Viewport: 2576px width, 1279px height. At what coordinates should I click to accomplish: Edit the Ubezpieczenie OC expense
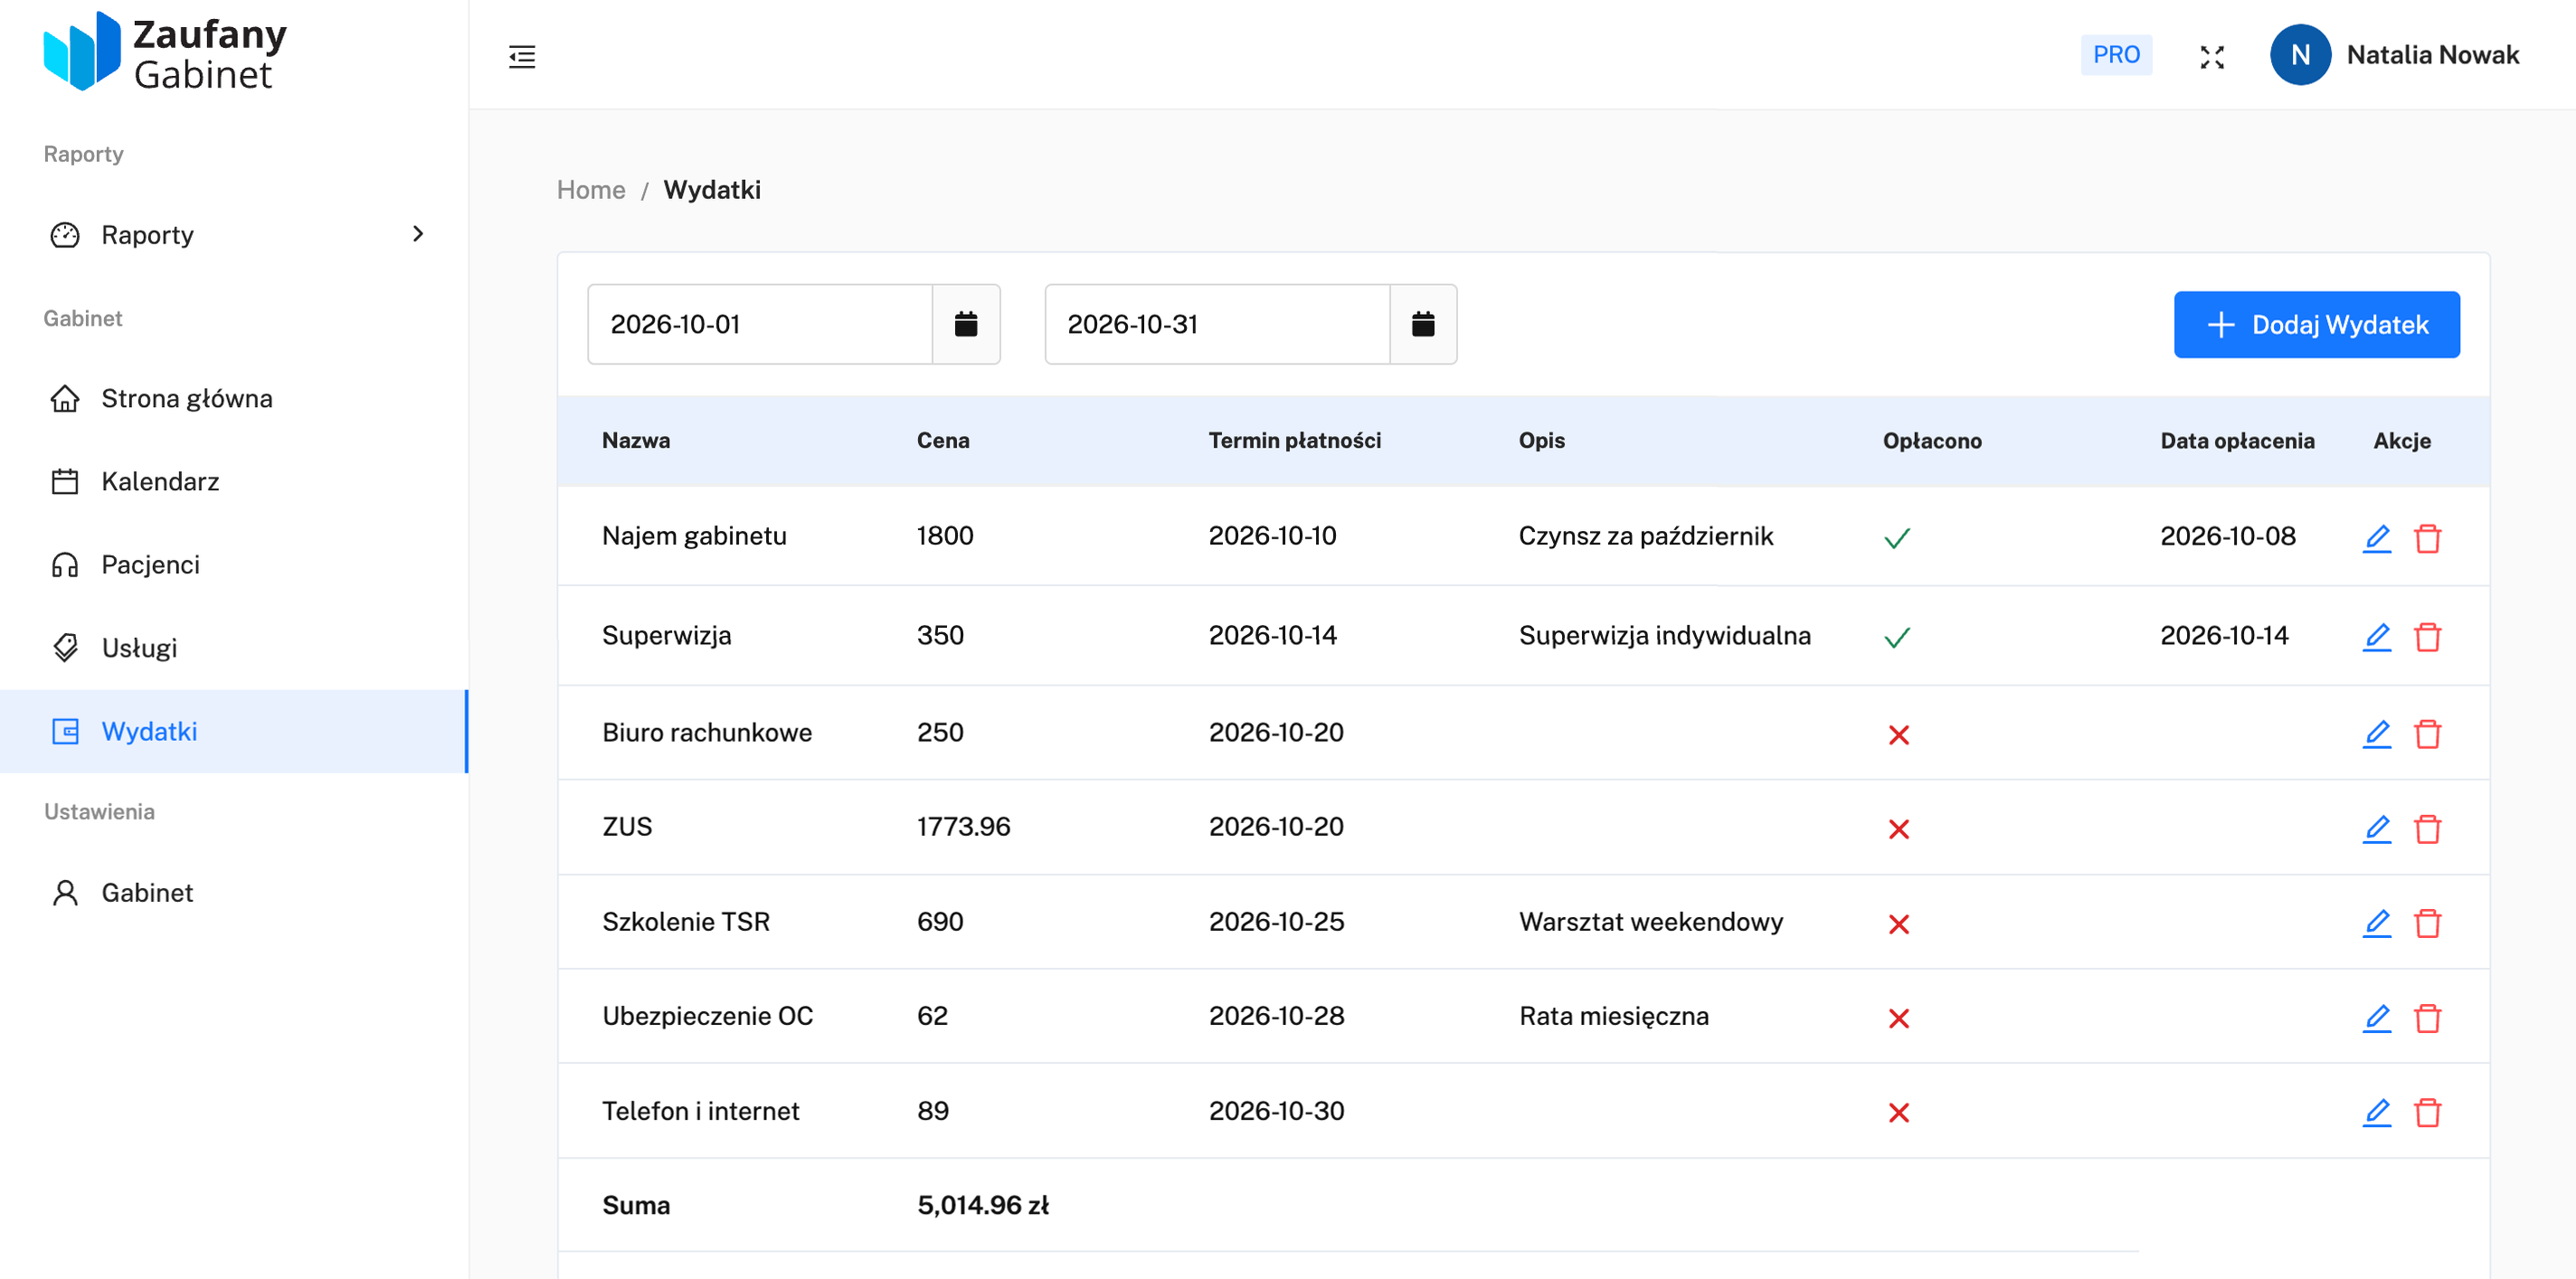point(2377,1018)
